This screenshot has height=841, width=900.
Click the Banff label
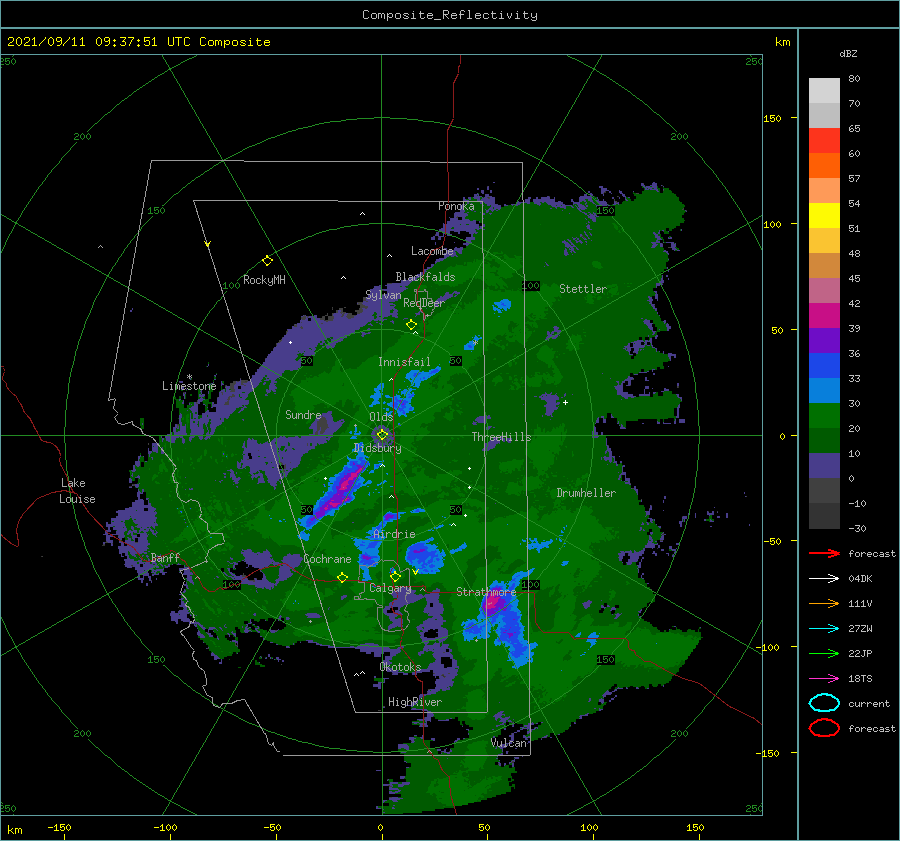coord(165,557)
